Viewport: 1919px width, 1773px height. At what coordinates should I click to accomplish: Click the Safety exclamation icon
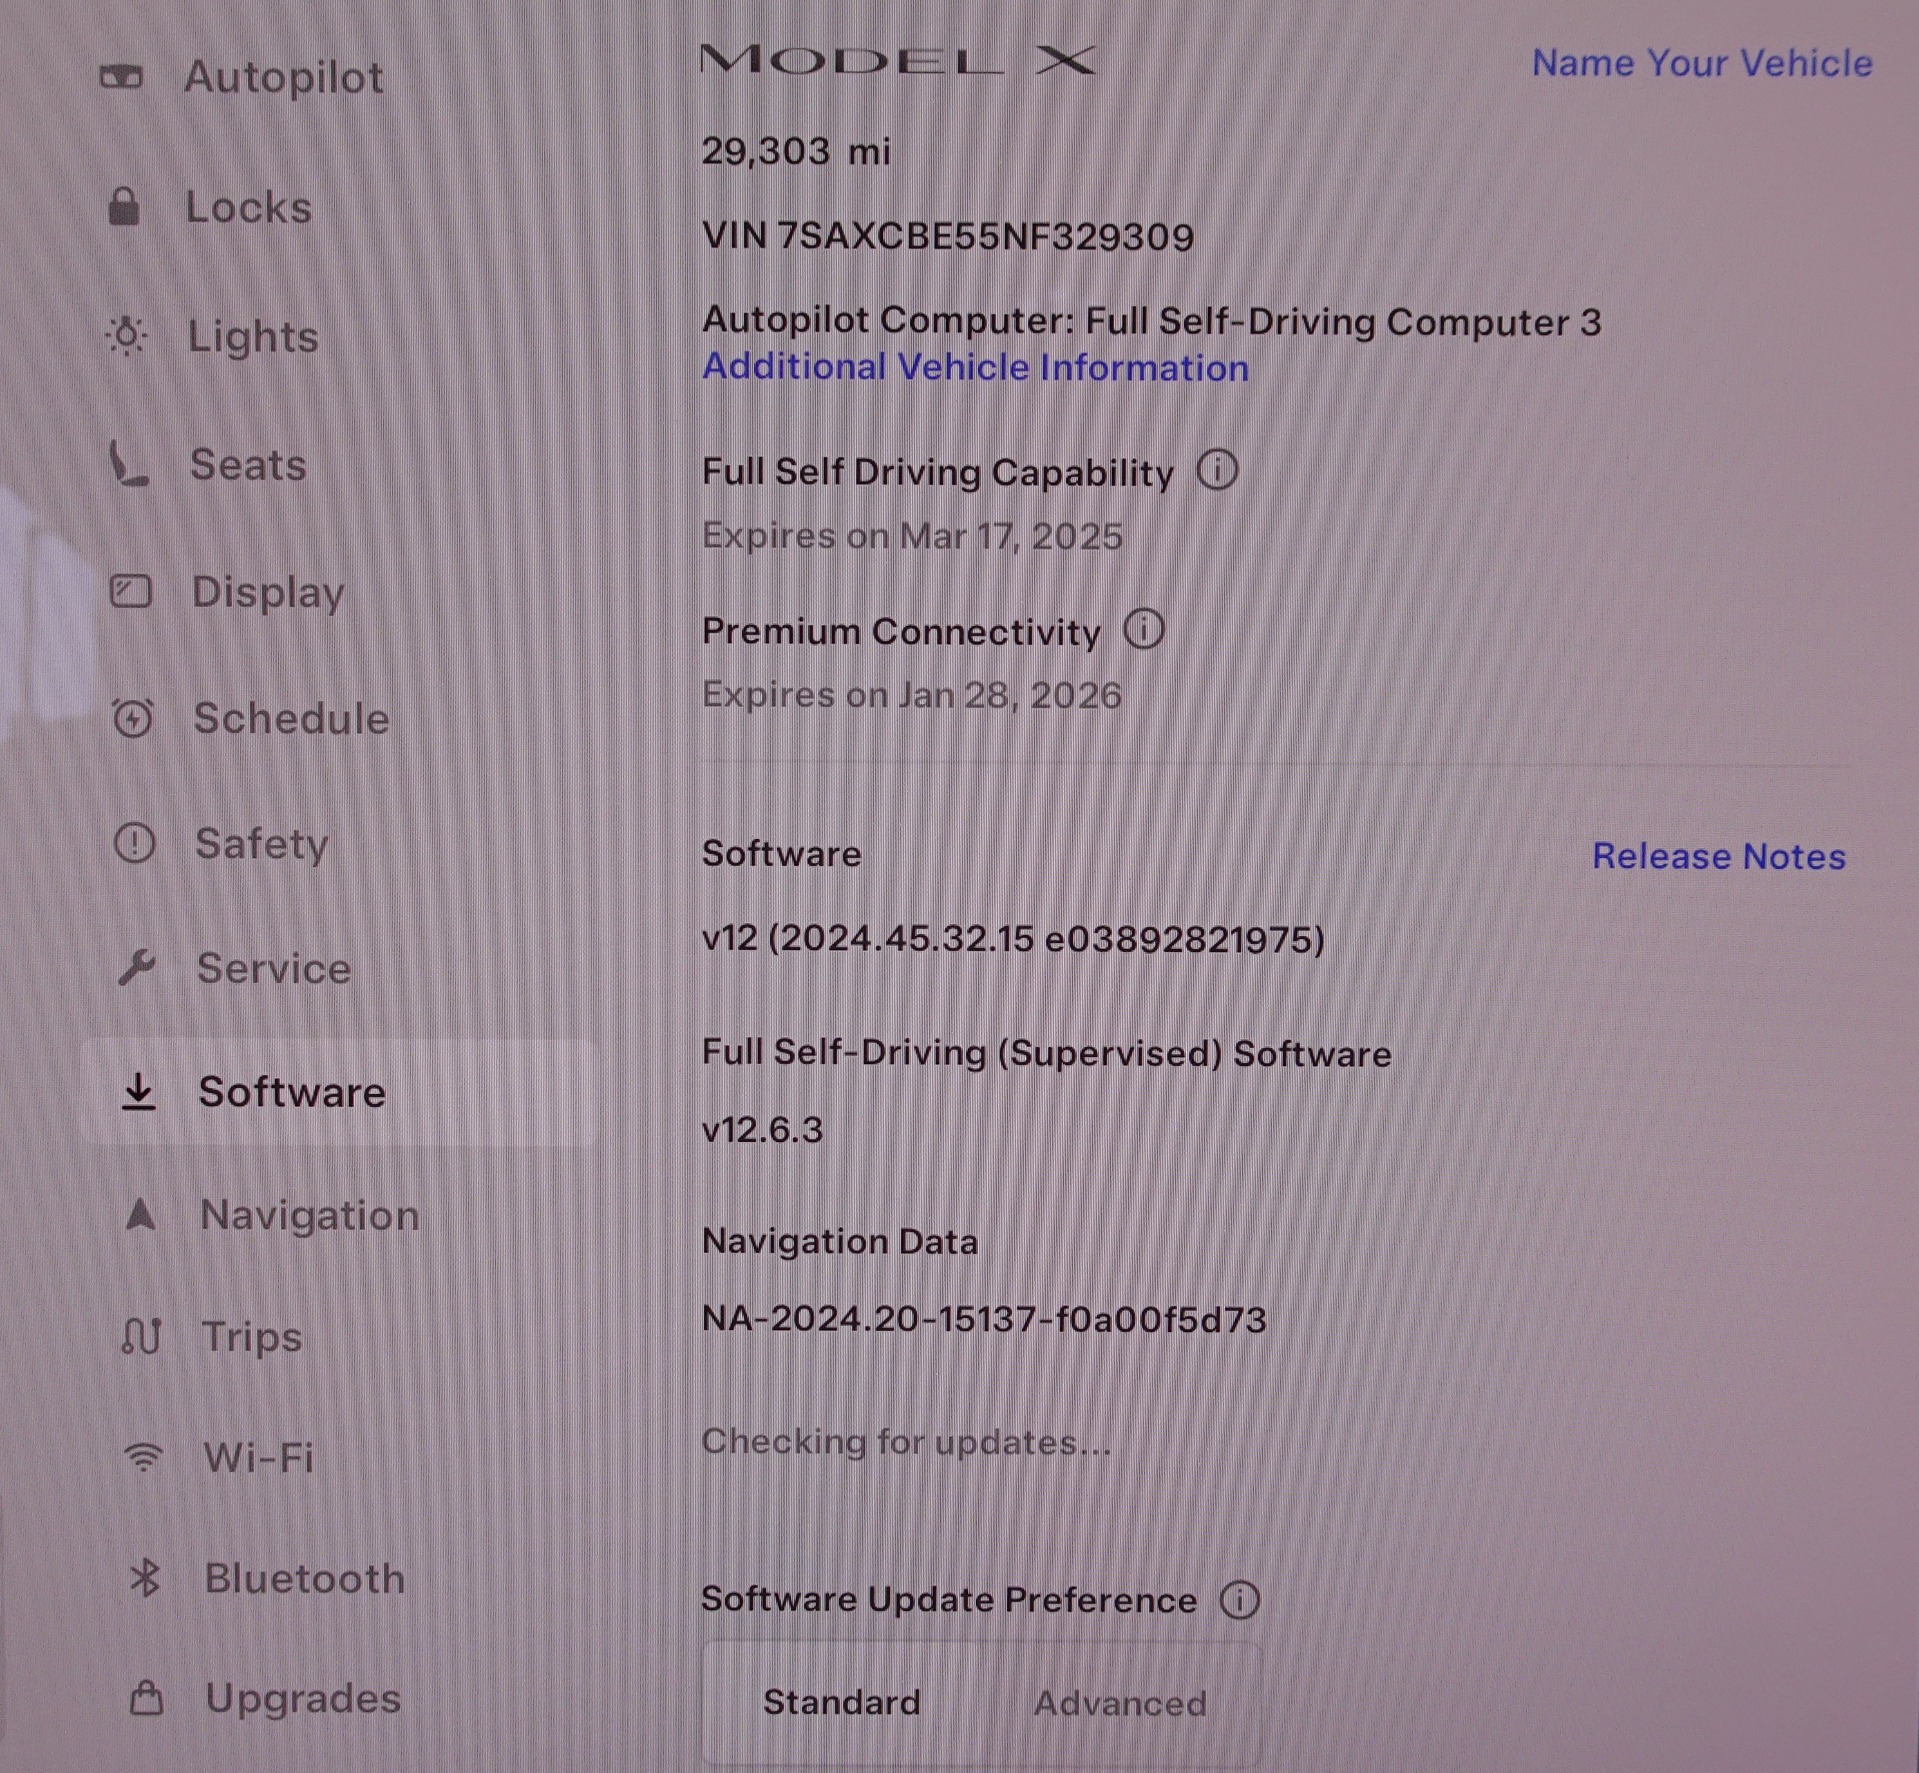134,843
